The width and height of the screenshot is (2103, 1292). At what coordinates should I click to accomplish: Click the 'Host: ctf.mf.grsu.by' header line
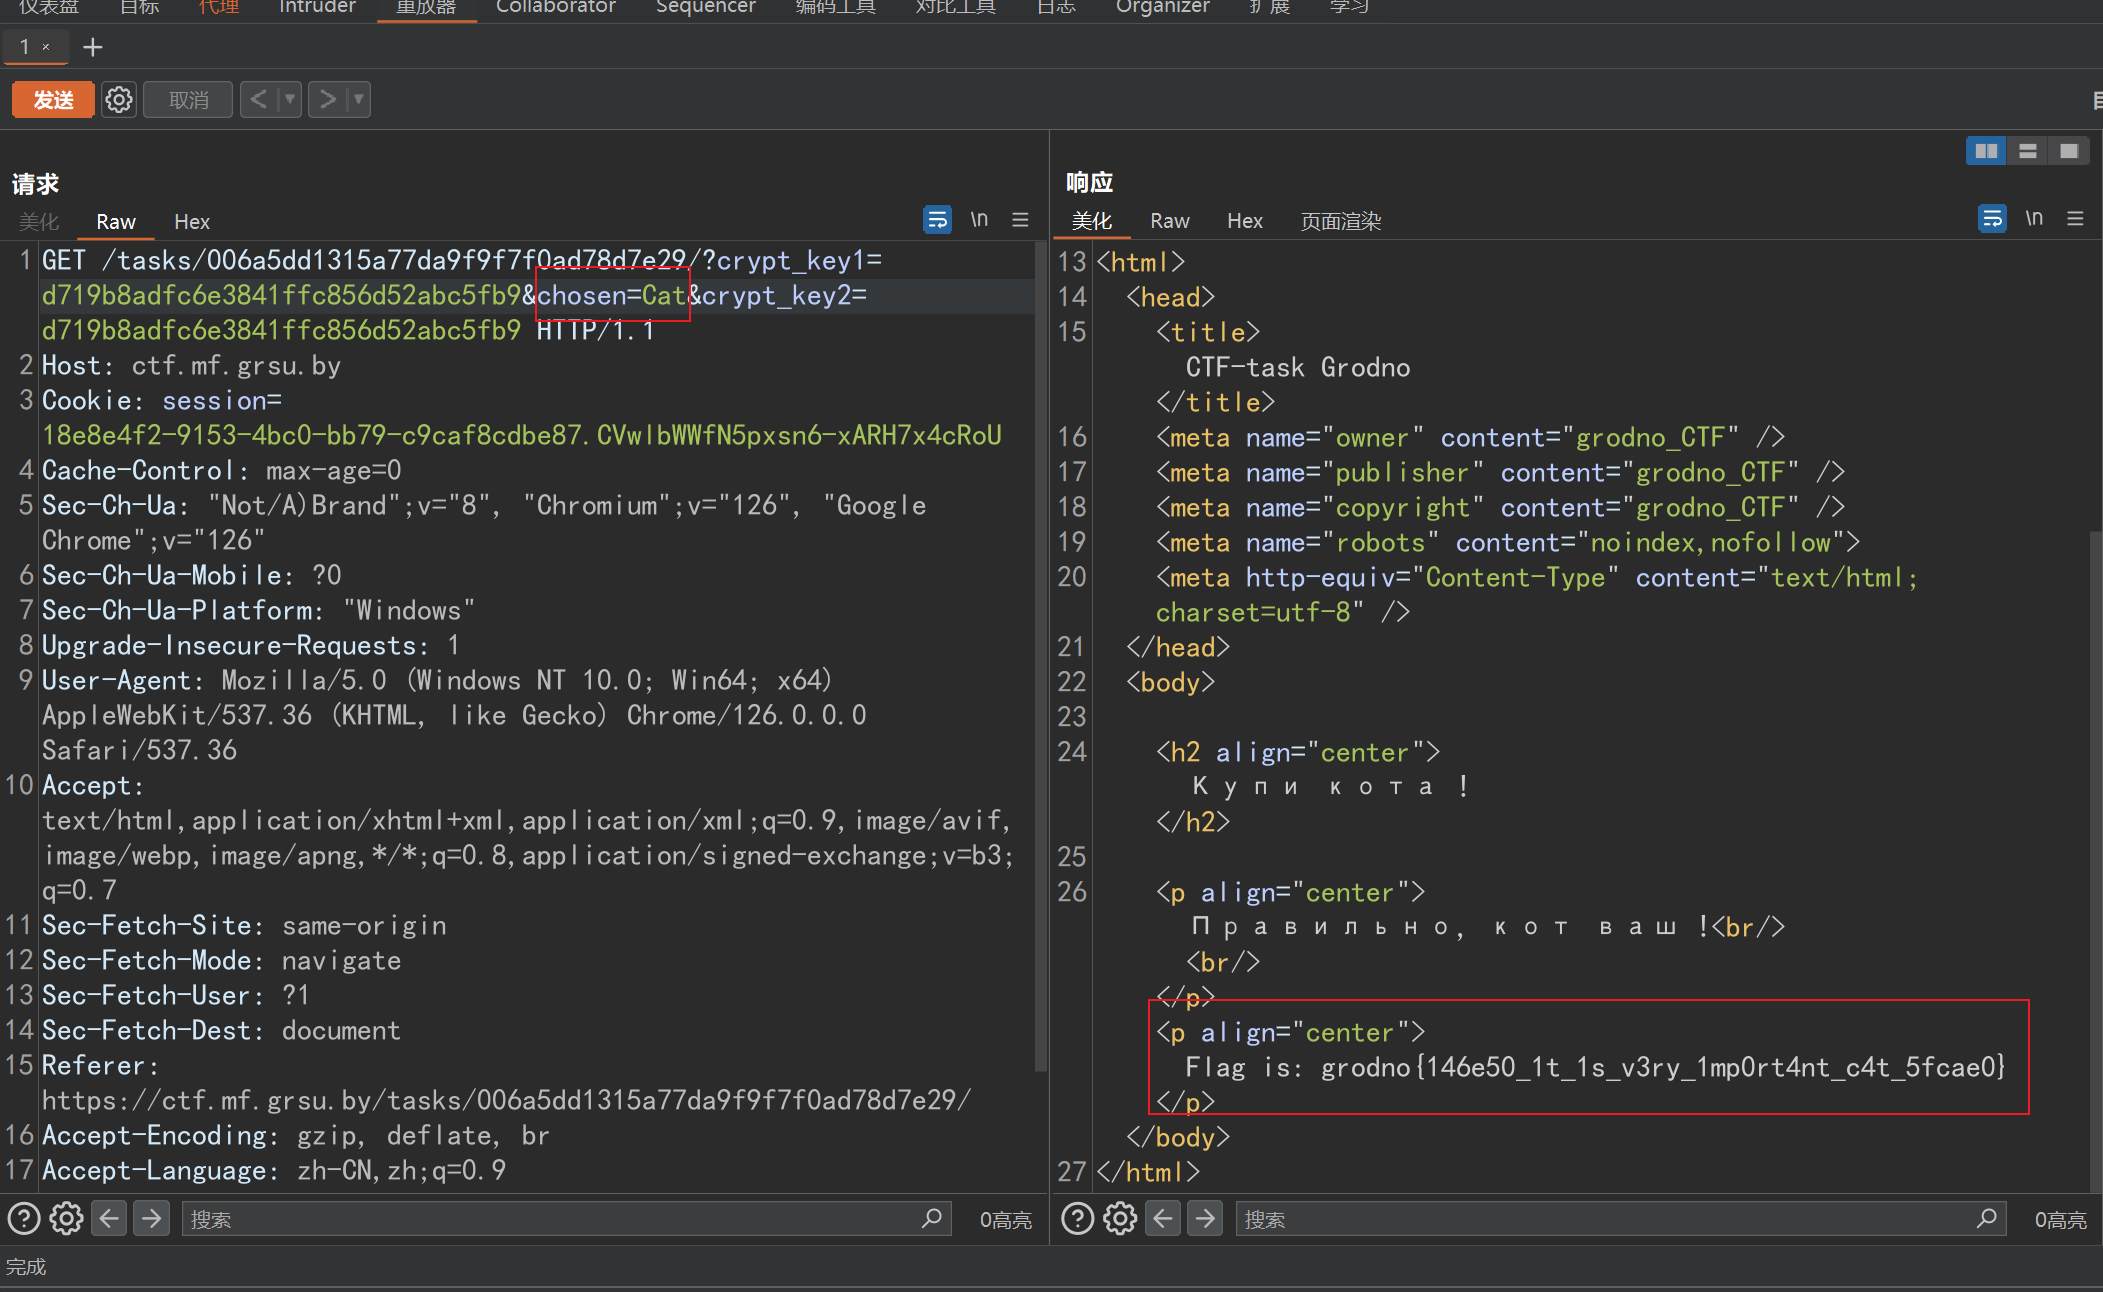[x=191, y=365]
